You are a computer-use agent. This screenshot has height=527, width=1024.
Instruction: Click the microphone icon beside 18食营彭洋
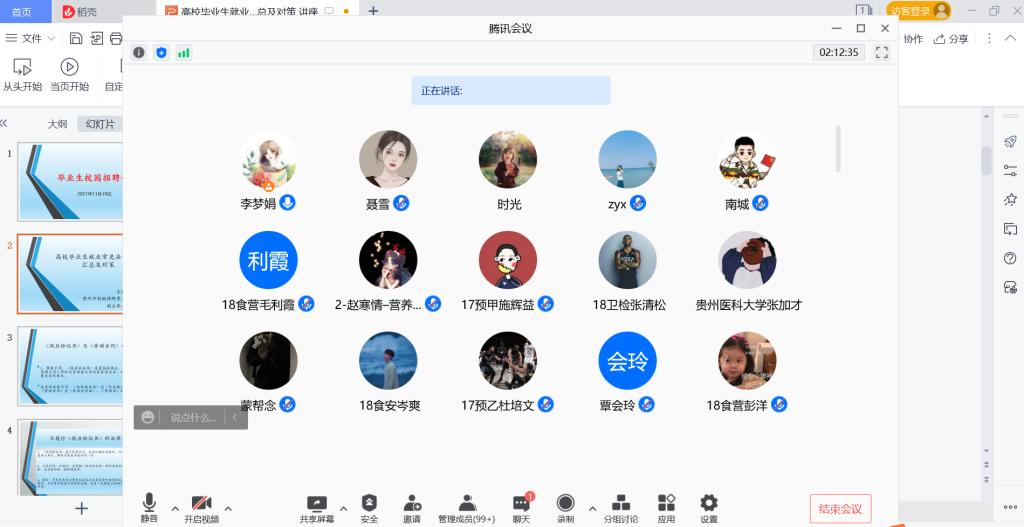pos(778,404)
